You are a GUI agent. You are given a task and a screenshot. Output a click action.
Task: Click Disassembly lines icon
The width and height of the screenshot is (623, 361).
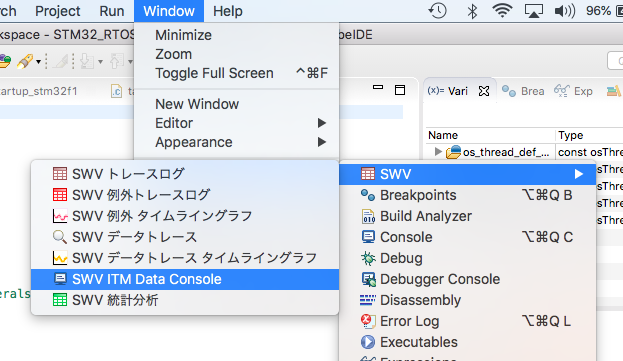tap(368, 300)
